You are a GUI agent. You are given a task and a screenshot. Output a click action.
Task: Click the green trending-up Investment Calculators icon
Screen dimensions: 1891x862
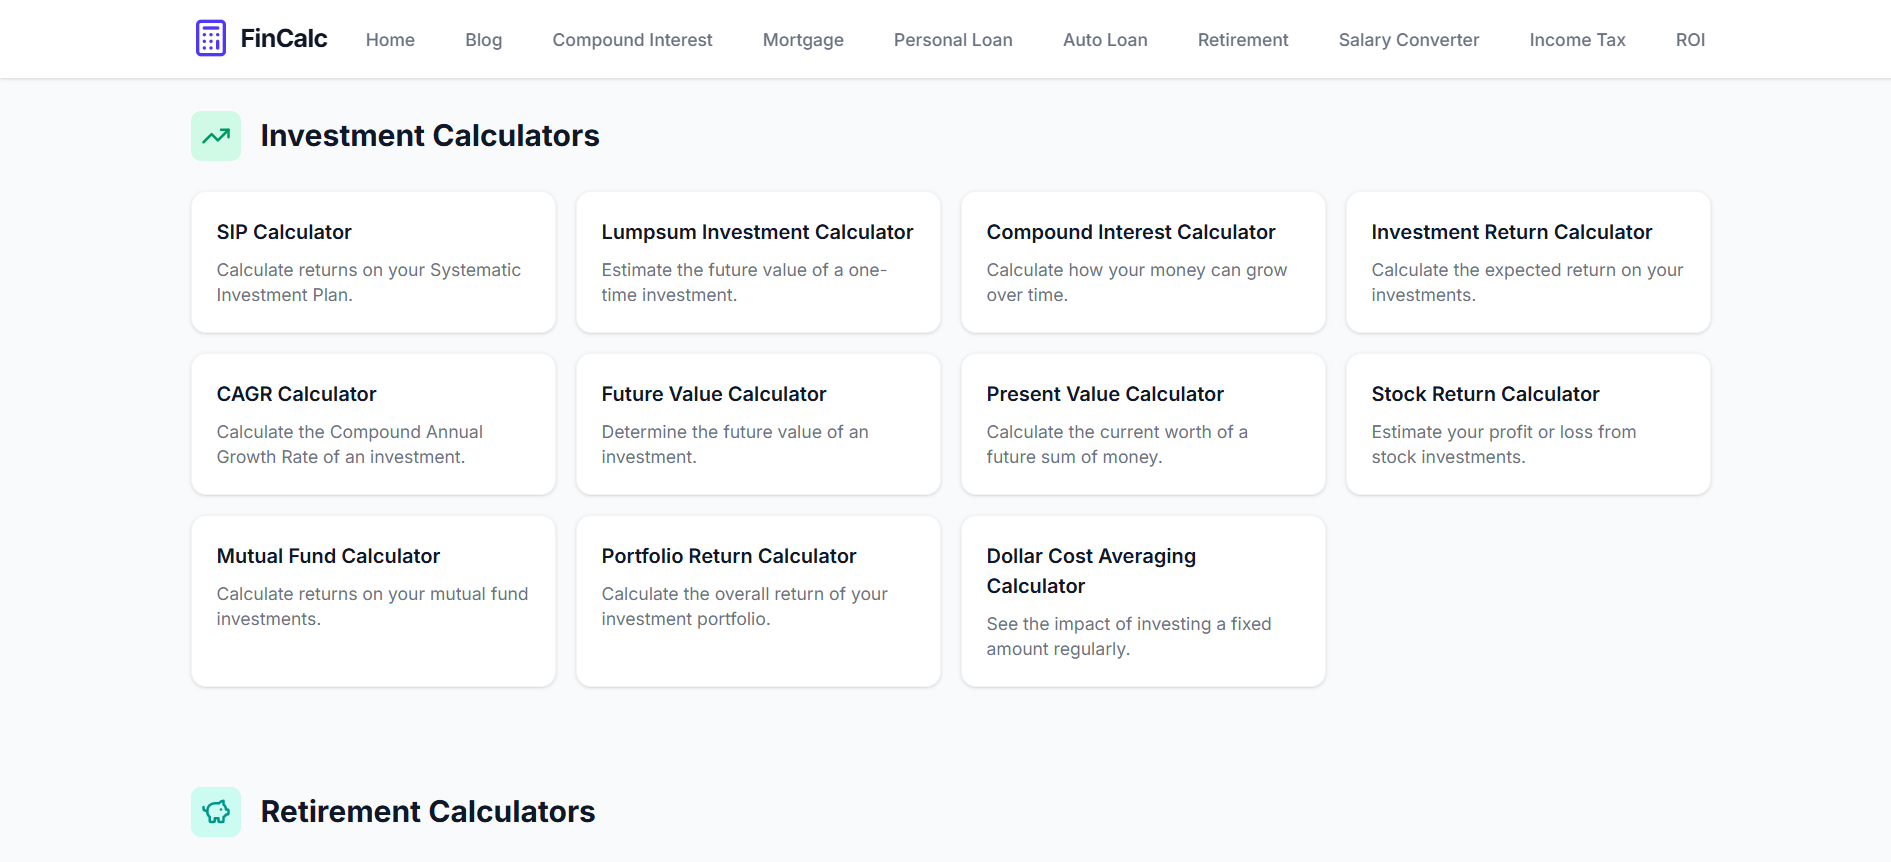(215, 135)
